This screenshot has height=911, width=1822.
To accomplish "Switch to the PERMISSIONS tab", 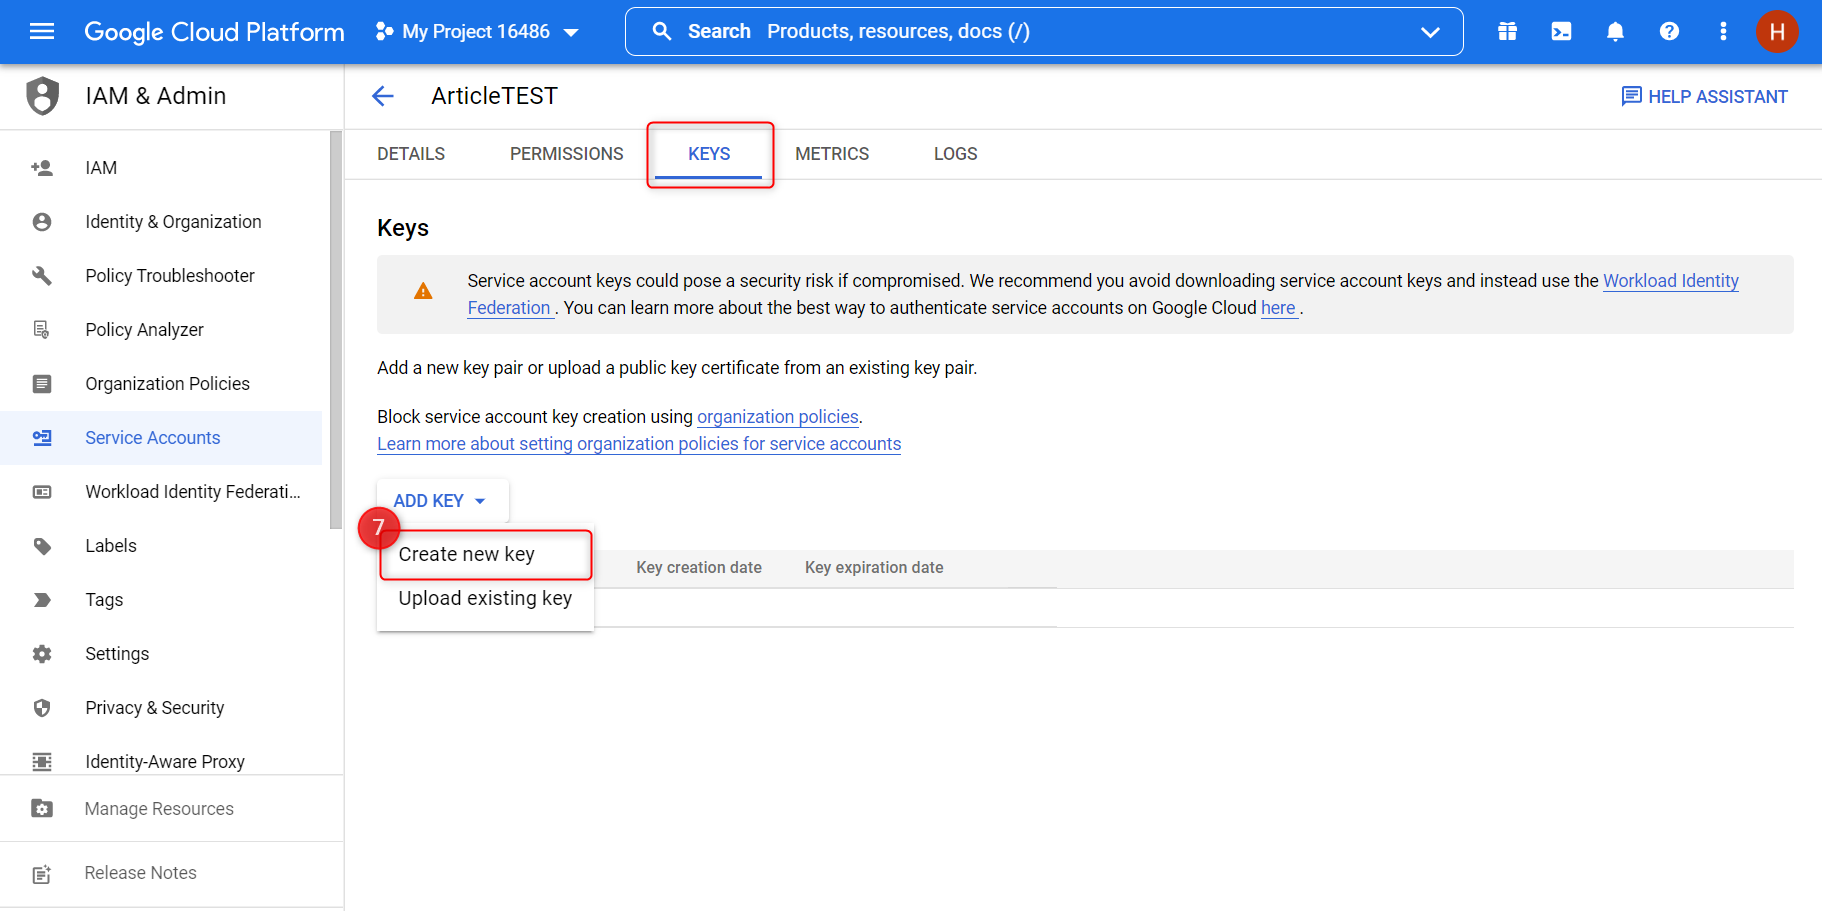I will point(567,154).
